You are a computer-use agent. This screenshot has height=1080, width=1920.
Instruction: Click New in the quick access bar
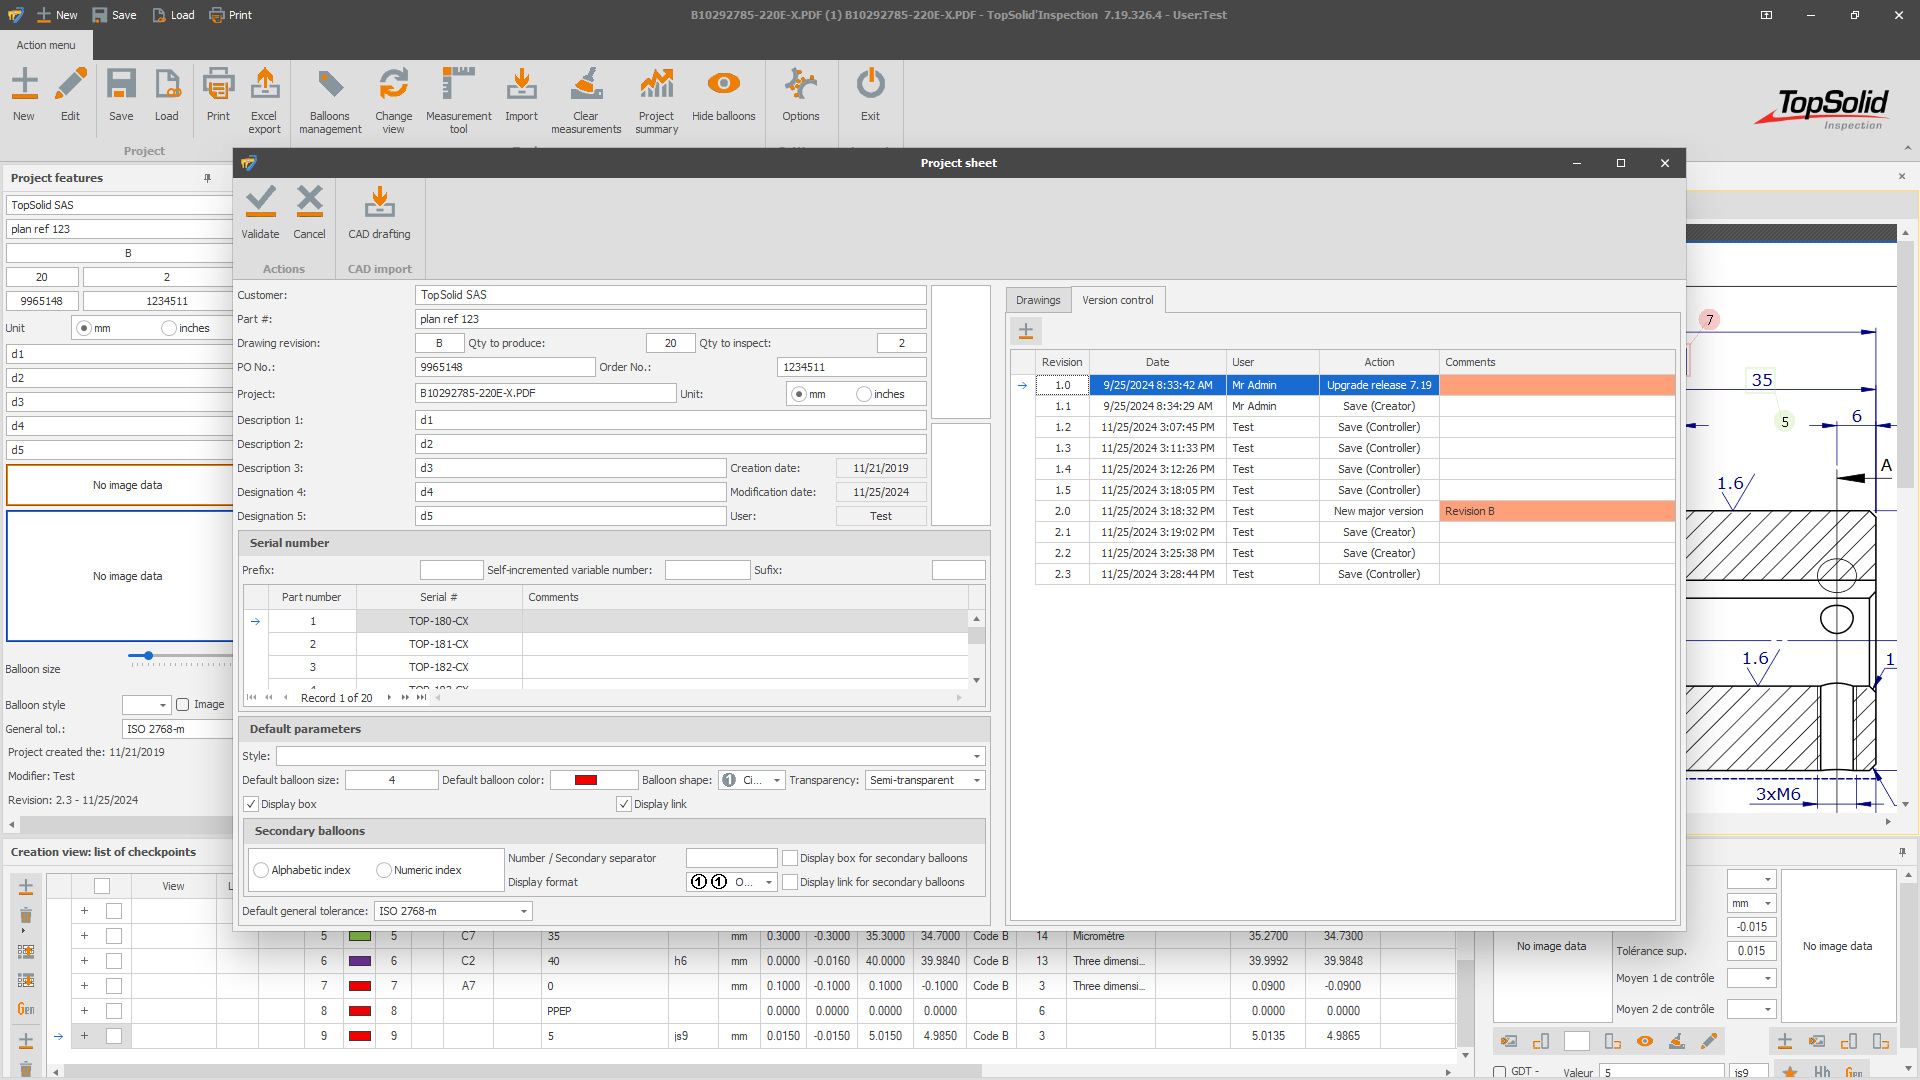tap(57, 15)
